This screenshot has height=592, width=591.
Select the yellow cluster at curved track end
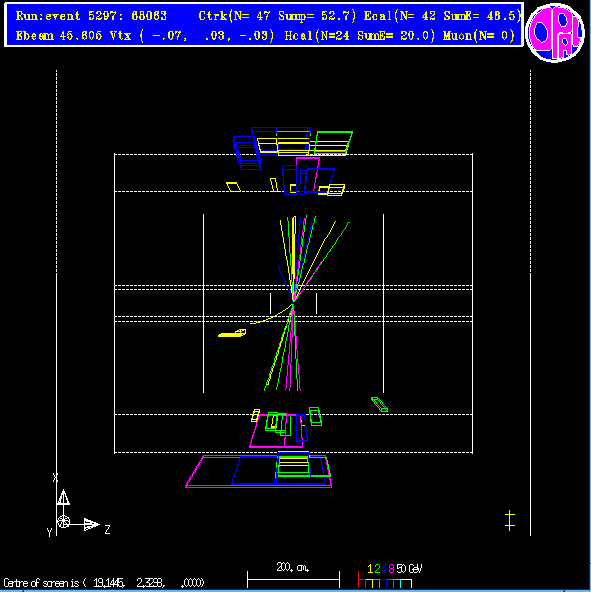tap(232, 333)
